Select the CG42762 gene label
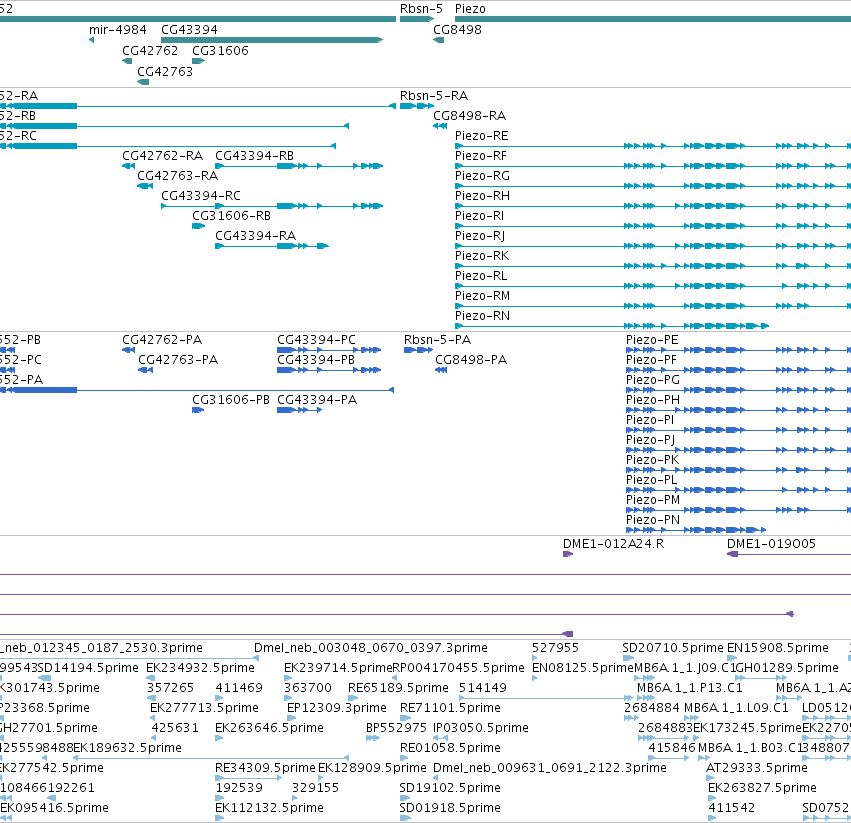The width and height of the screenshot is (851, 823). coord(150,50)
